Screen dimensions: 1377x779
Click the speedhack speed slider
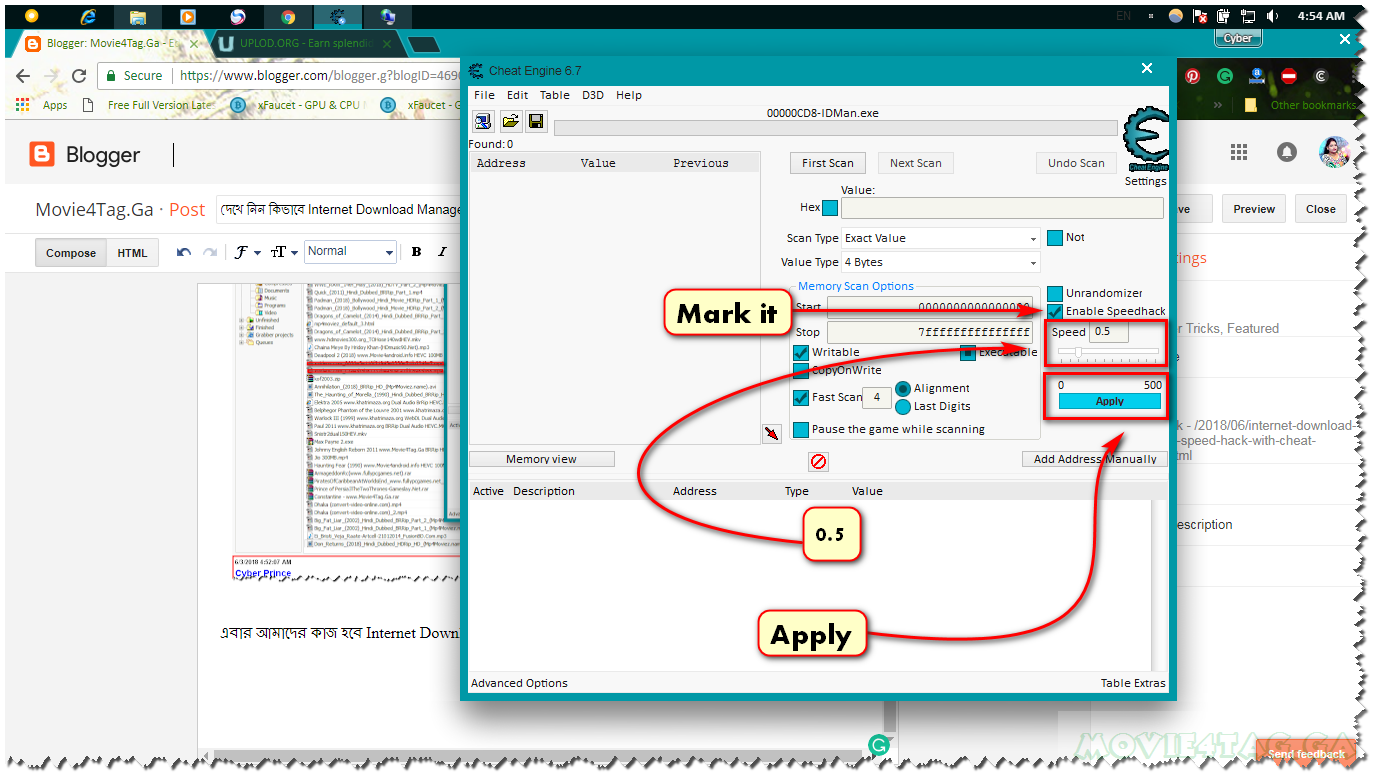tap(1108, 352)
